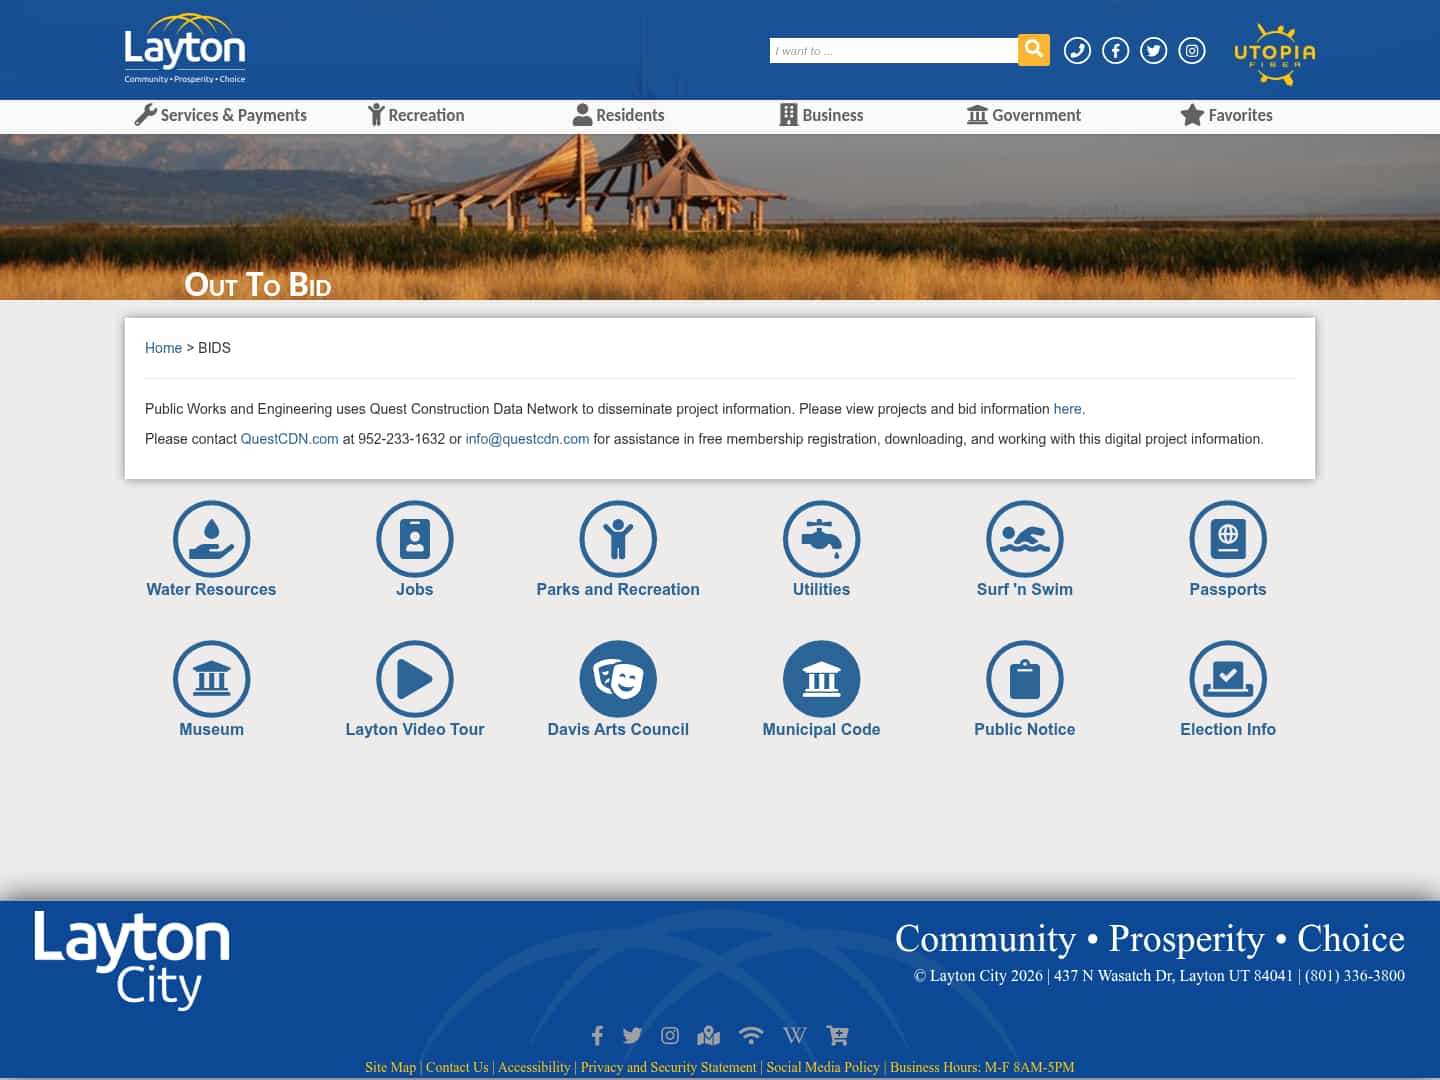Open the Social Media Policy footer link

[x=823, y=1067]
